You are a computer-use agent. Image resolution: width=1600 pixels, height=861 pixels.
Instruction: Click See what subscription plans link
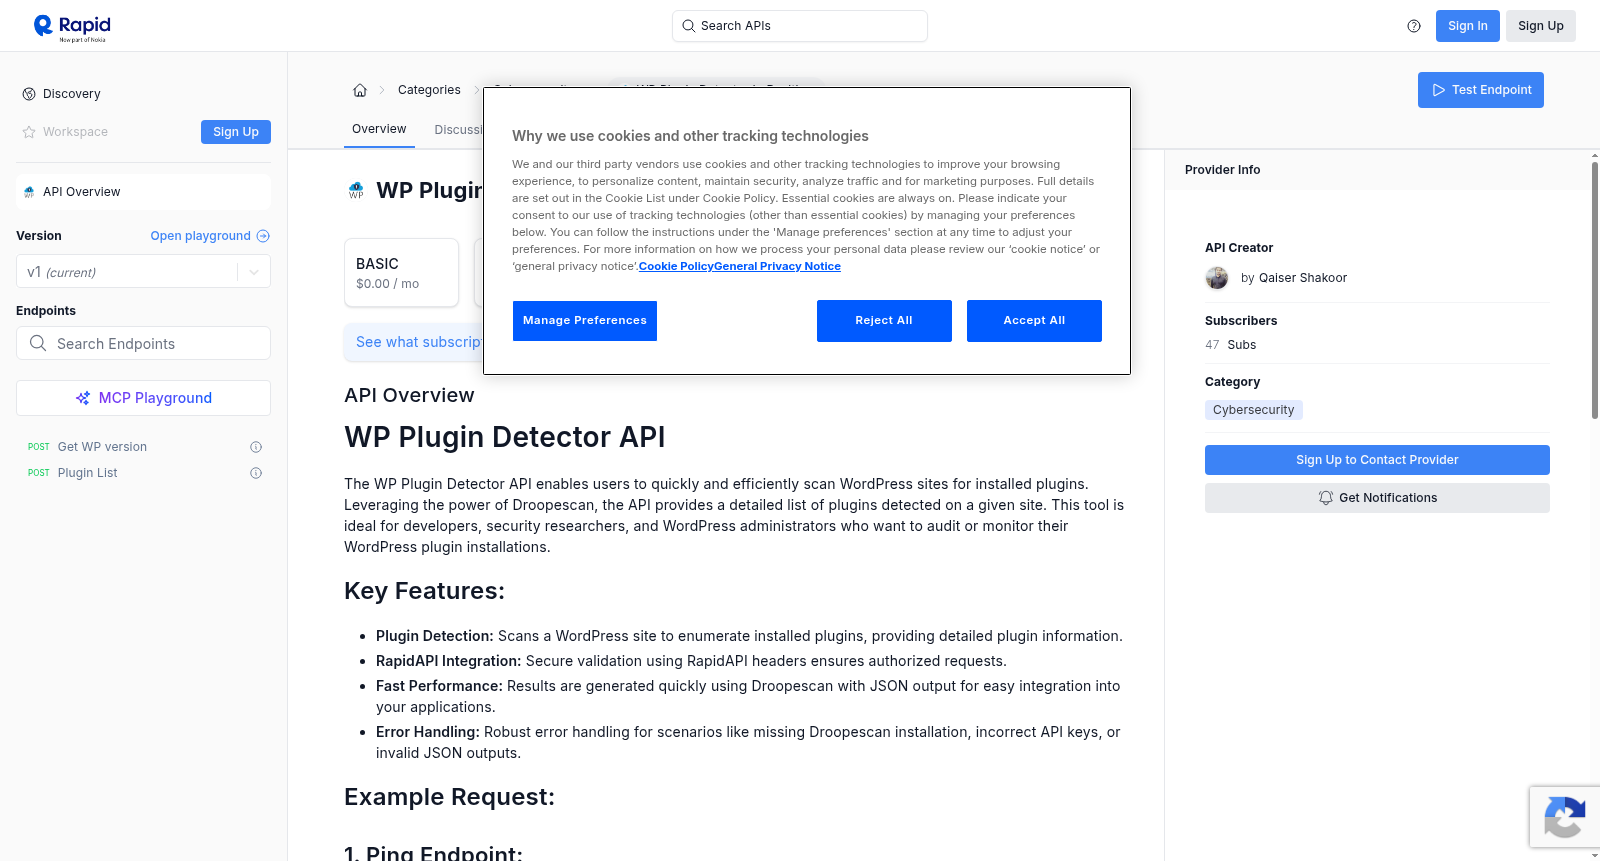[x=418, y=342]
